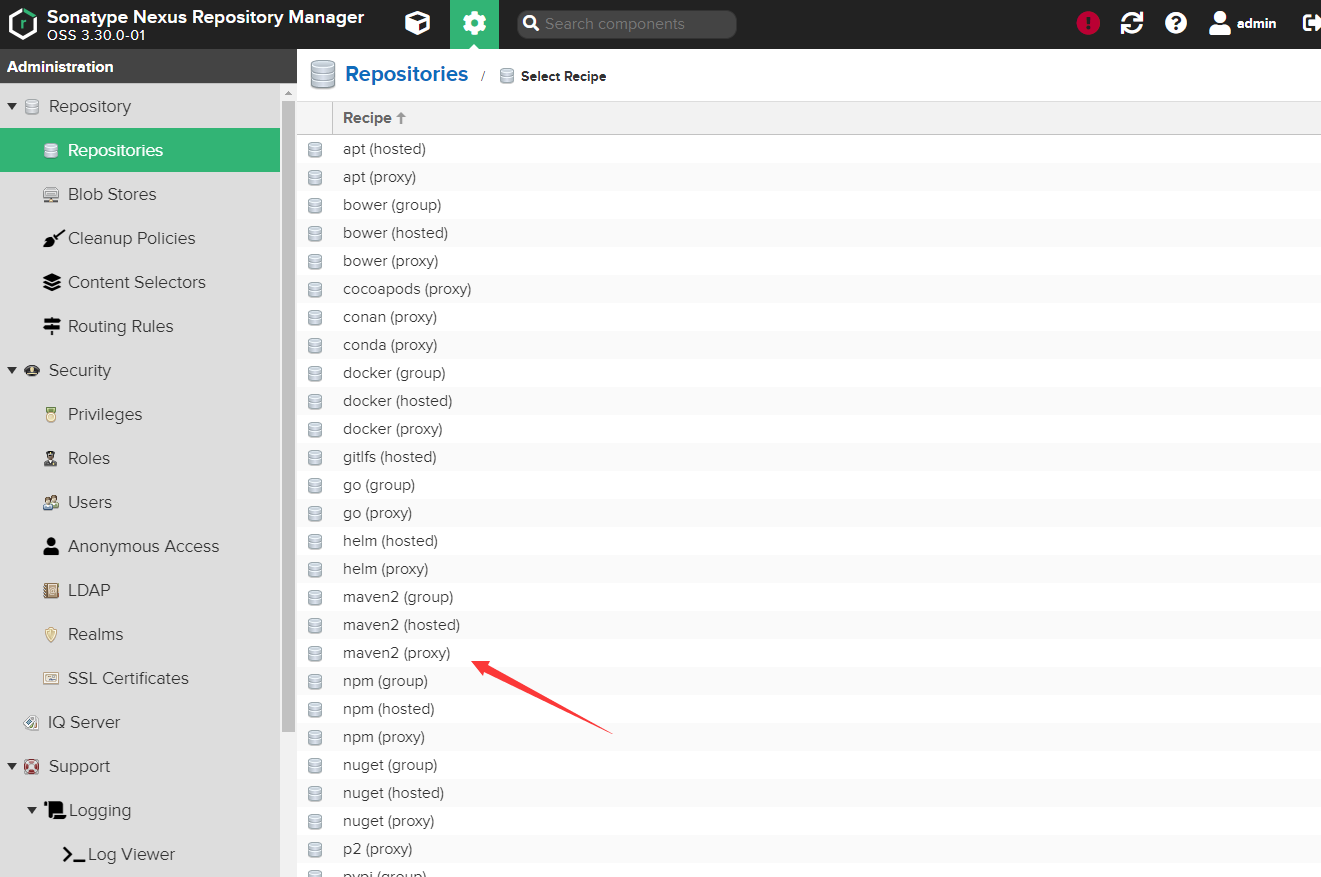Open Cleanup Policies in sidebar
The width and height of the screenshot is (1321, 877).
click(x=140, y=238)
